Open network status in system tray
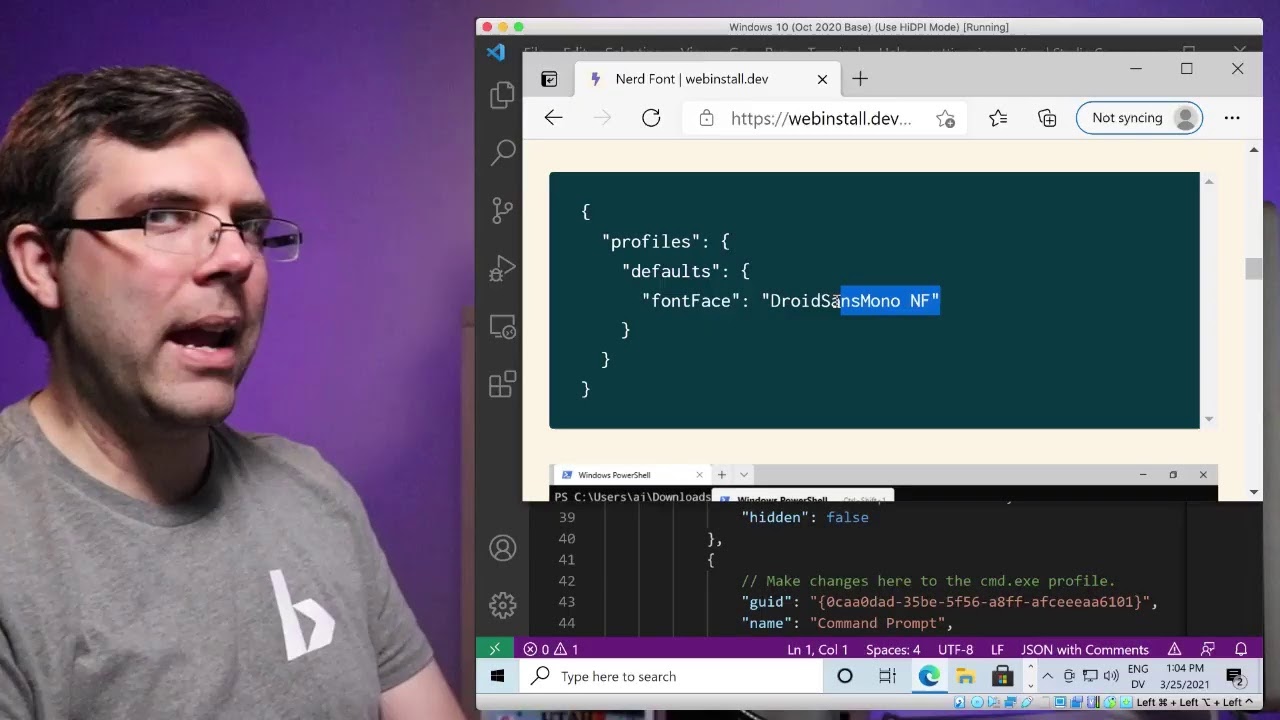 pos(1090,676)
